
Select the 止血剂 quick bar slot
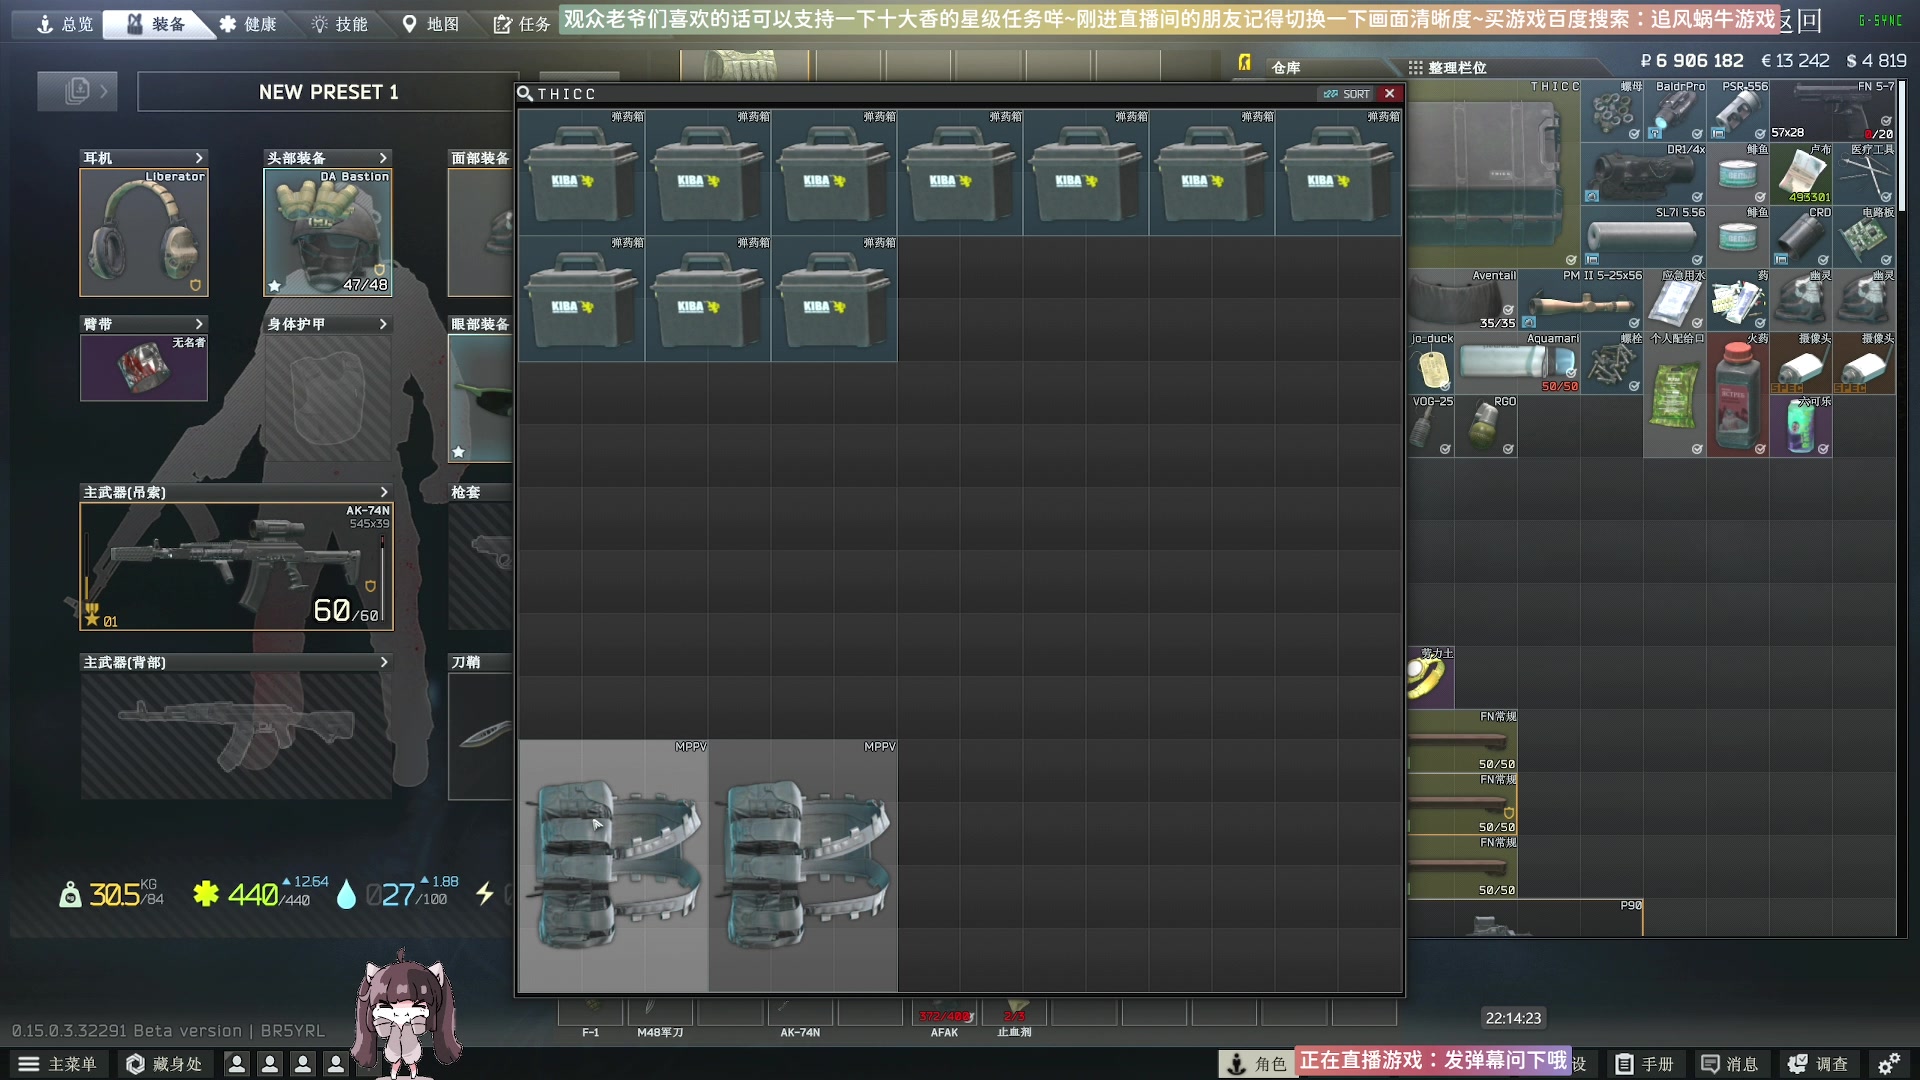[1014, 1019]
